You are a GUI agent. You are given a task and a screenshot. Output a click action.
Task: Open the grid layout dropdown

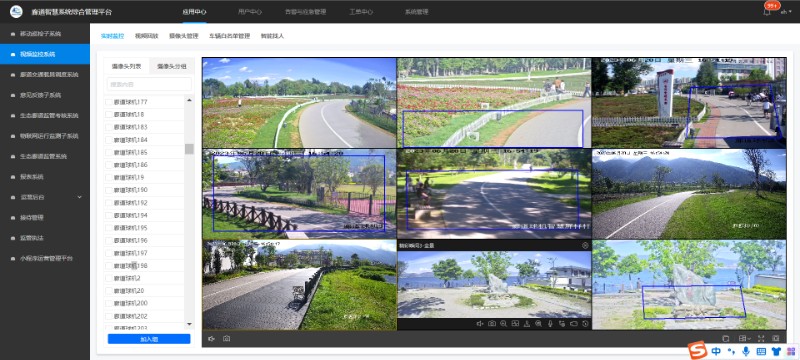744,338
